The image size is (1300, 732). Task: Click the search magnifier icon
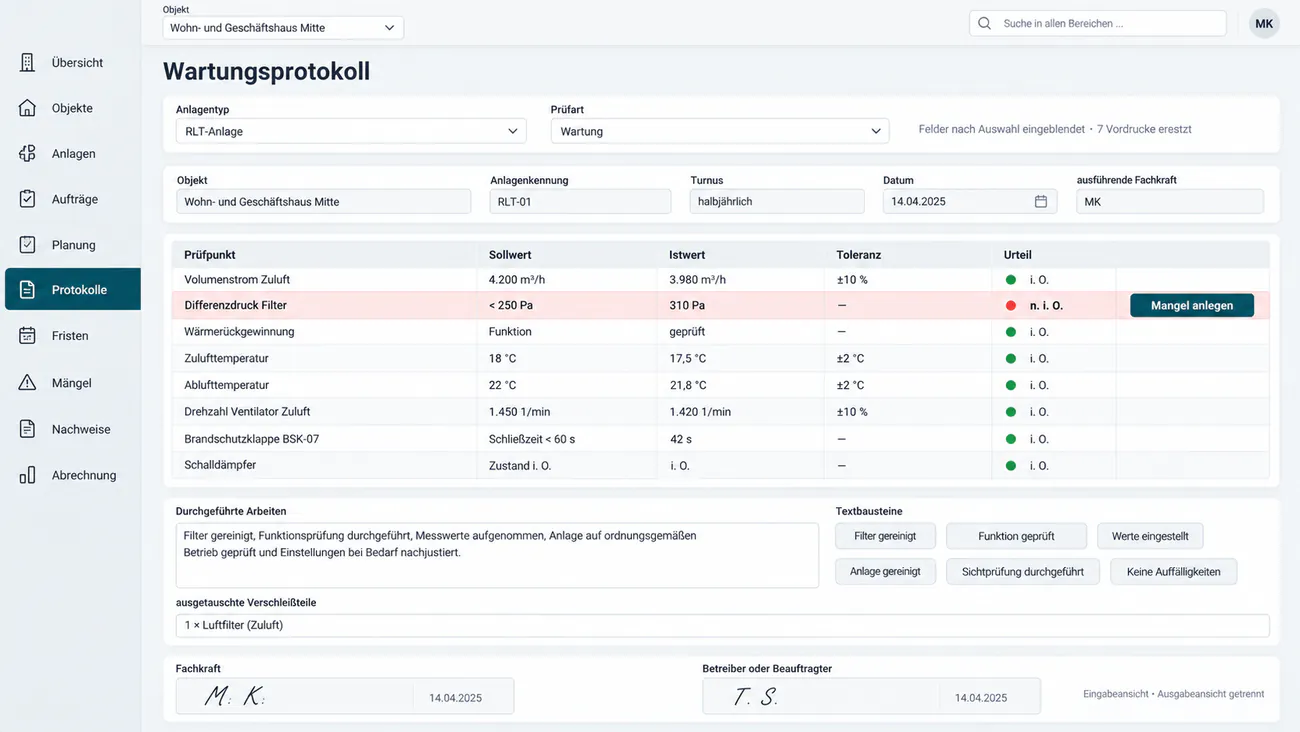[984, 23]
